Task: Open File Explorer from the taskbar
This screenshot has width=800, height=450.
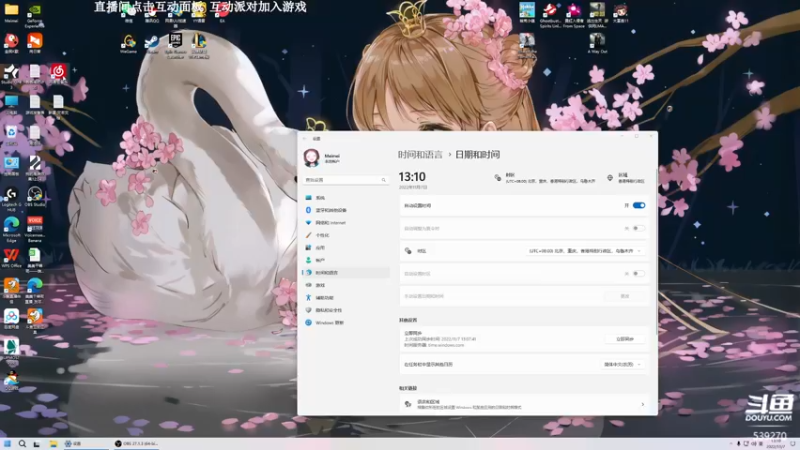Action: coord(53,443)
